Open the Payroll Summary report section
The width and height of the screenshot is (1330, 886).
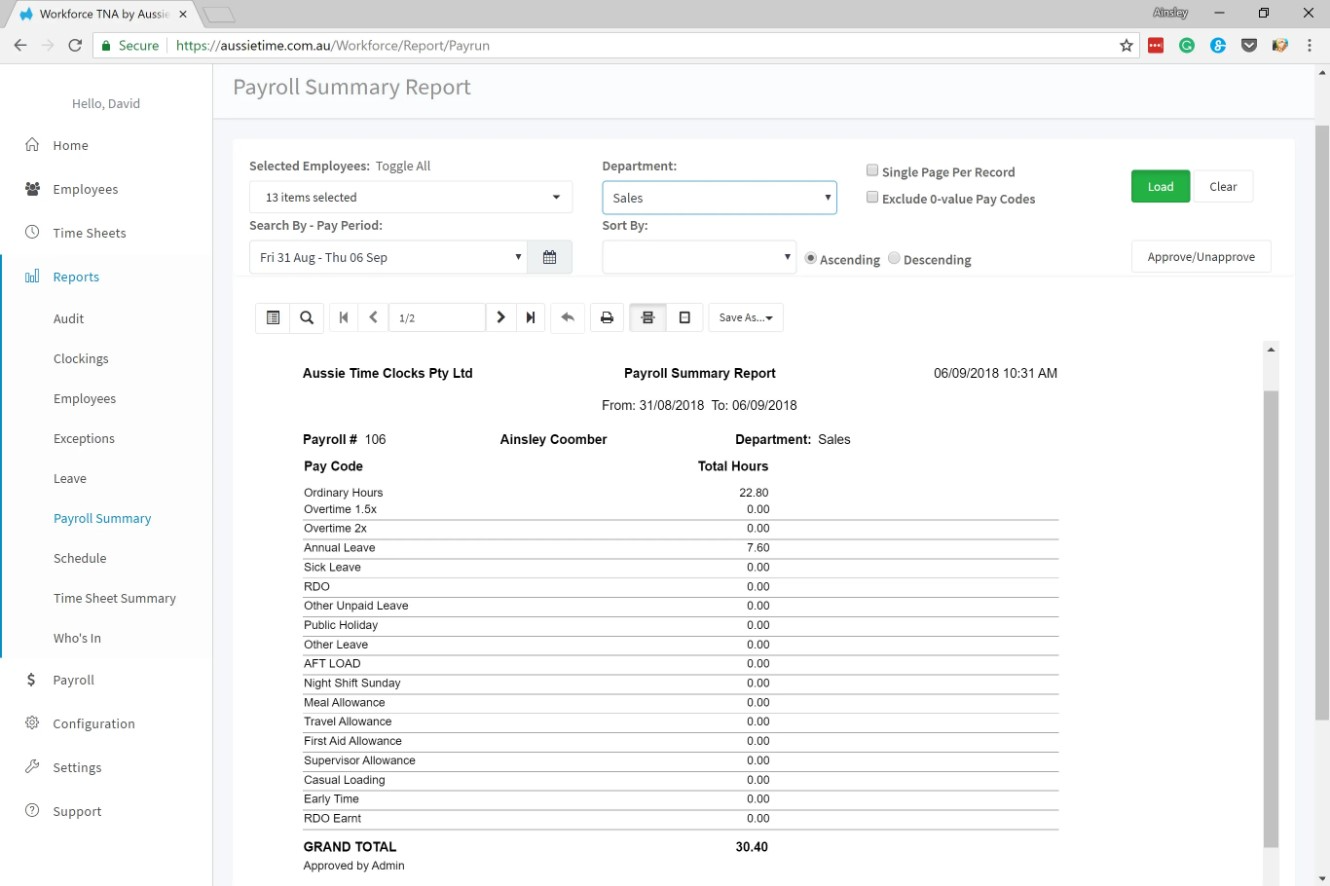point(102,518)
